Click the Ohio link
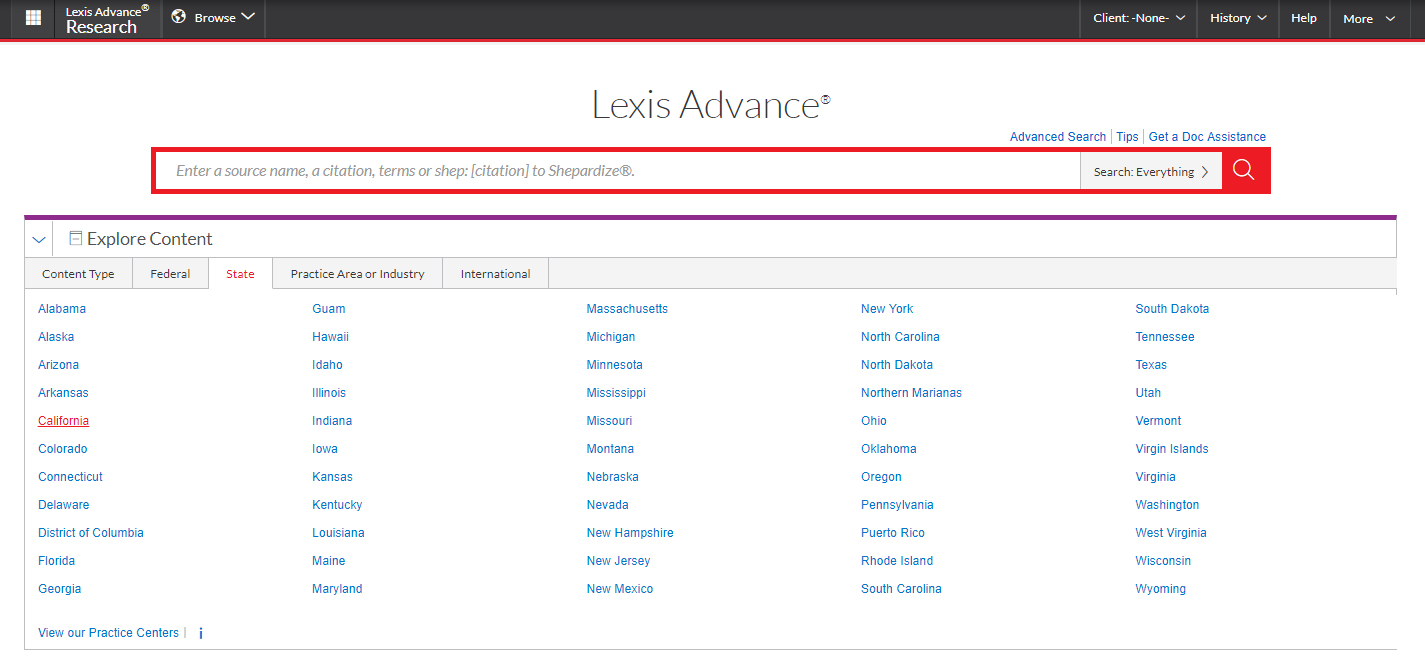 point(874,421)
